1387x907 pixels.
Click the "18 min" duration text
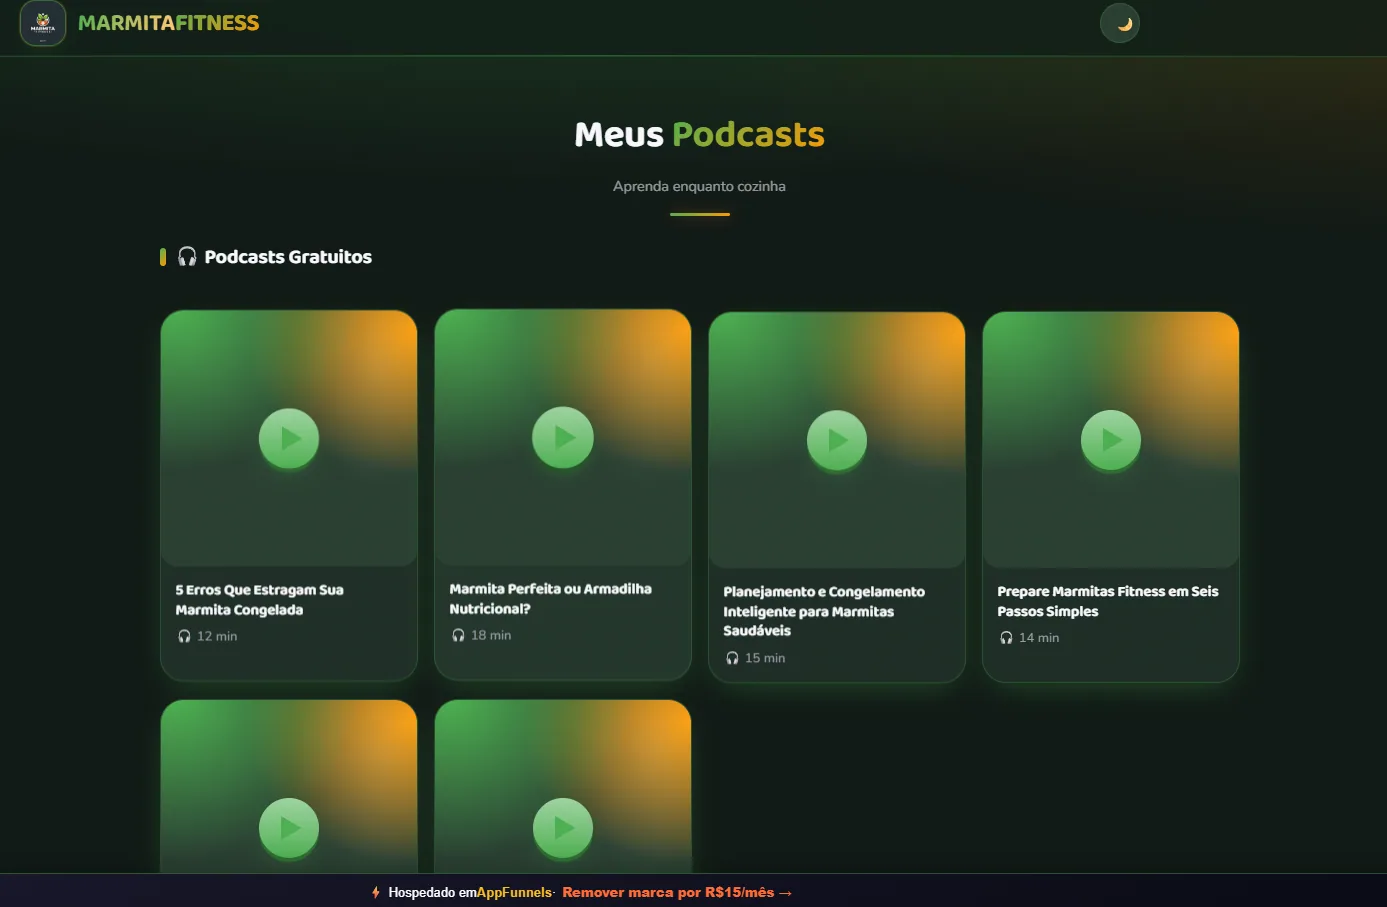[491, 635]
